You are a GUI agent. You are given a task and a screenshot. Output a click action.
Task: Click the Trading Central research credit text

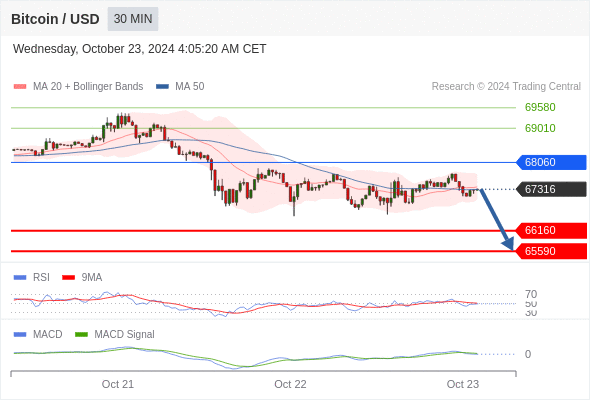coord(506,87)
